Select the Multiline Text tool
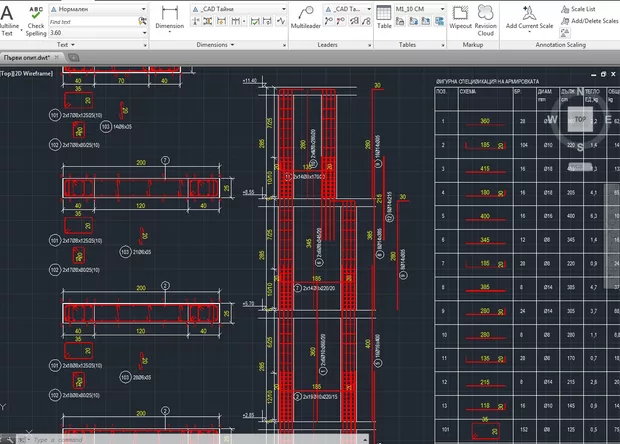620x444 pixels. click(9, 20)
